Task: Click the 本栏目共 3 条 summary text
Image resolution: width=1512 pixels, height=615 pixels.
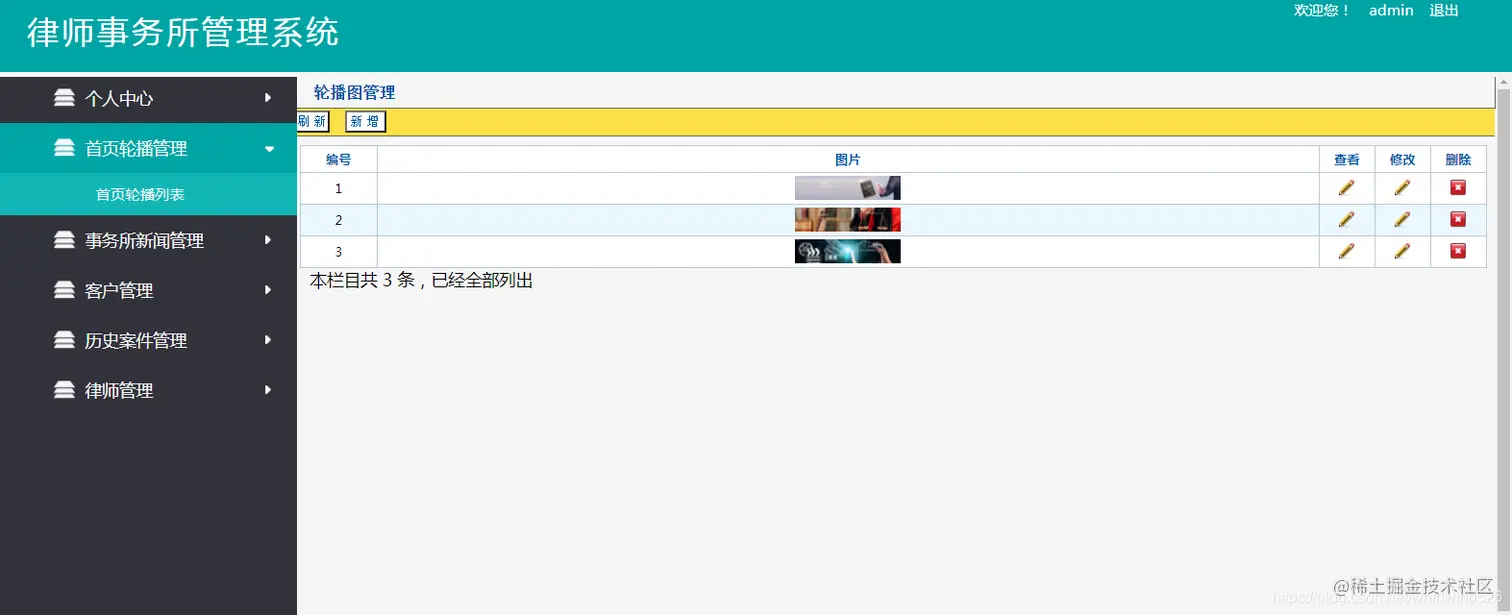Action: coord(421,281)
